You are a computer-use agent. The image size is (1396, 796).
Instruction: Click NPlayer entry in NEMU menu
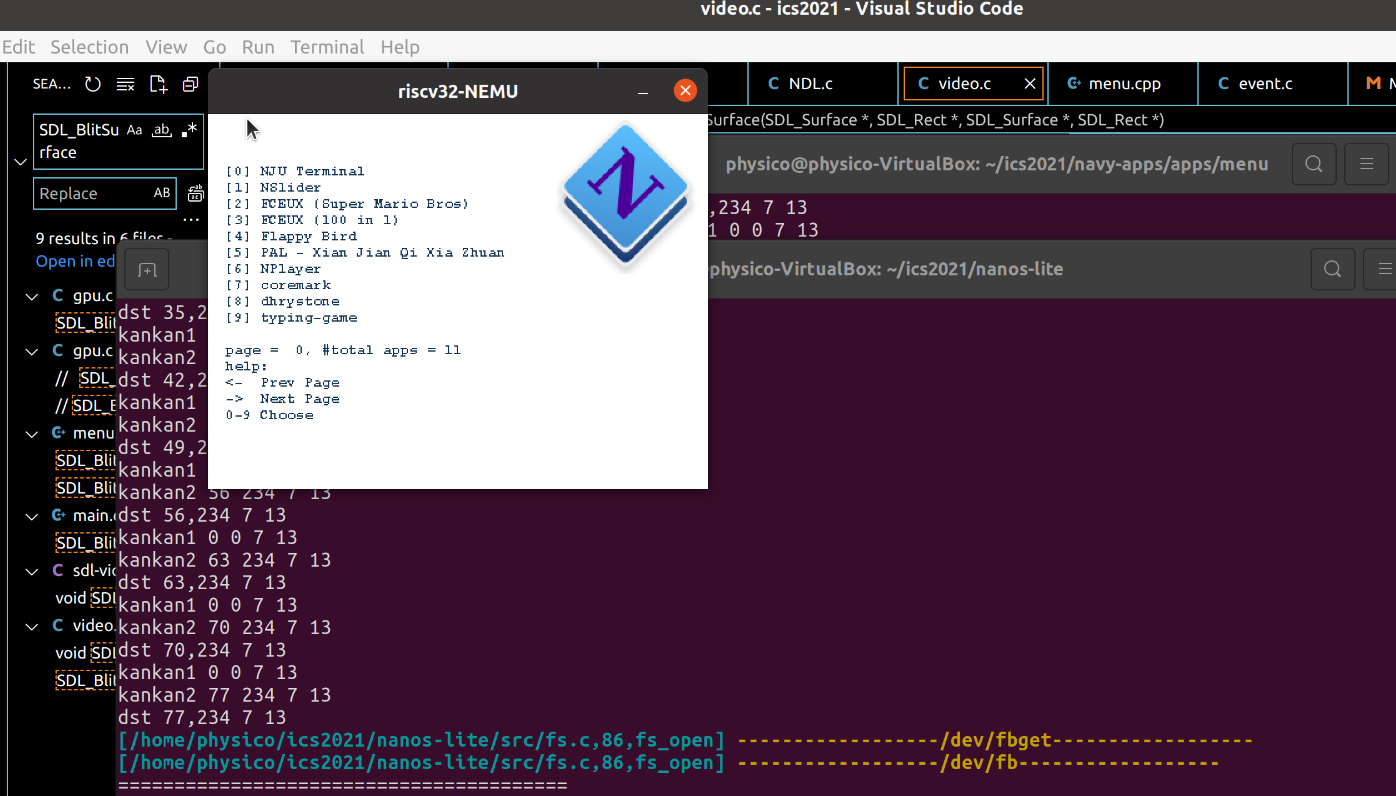[x=274, y=269]
